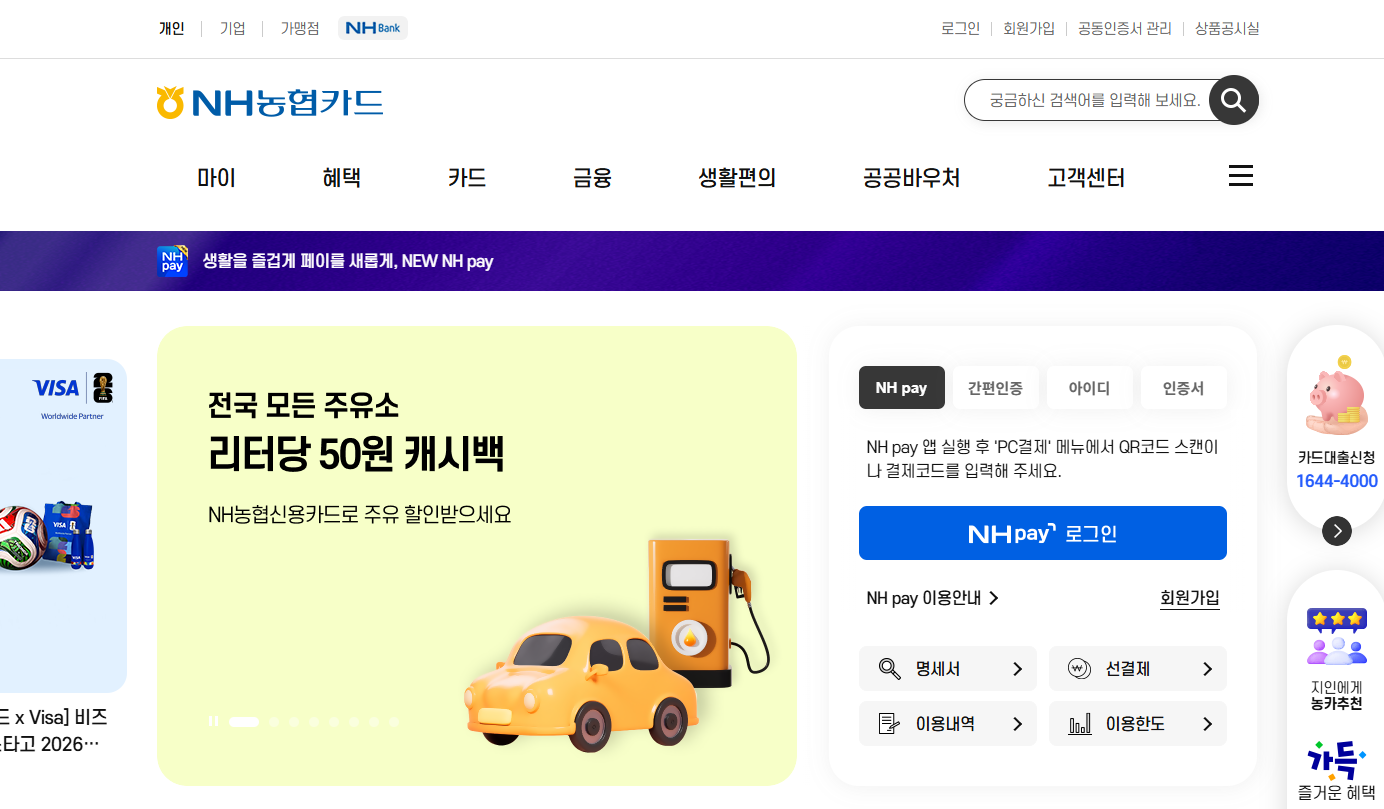
Task: Click the piggy bank 카드대출신청 icon
Action: pyautogui.click(x=1337, y=395)
